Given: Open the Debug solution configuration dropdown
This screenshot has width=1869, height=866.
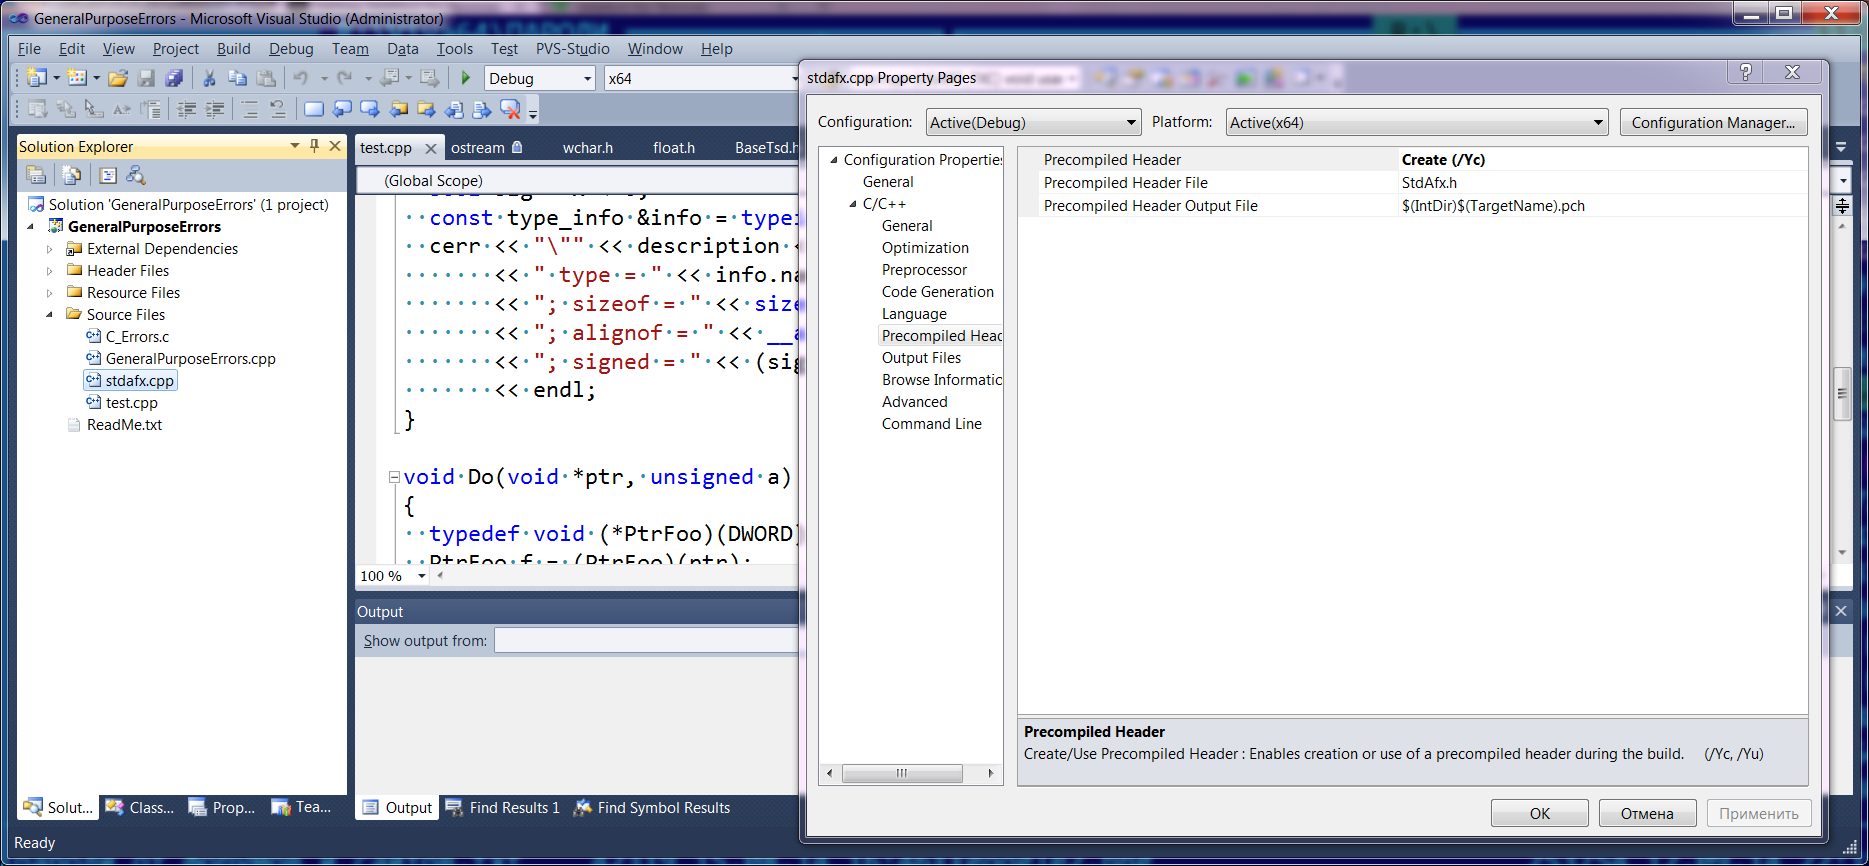Looking at the screenshot, I should click(x=540, y=78).
